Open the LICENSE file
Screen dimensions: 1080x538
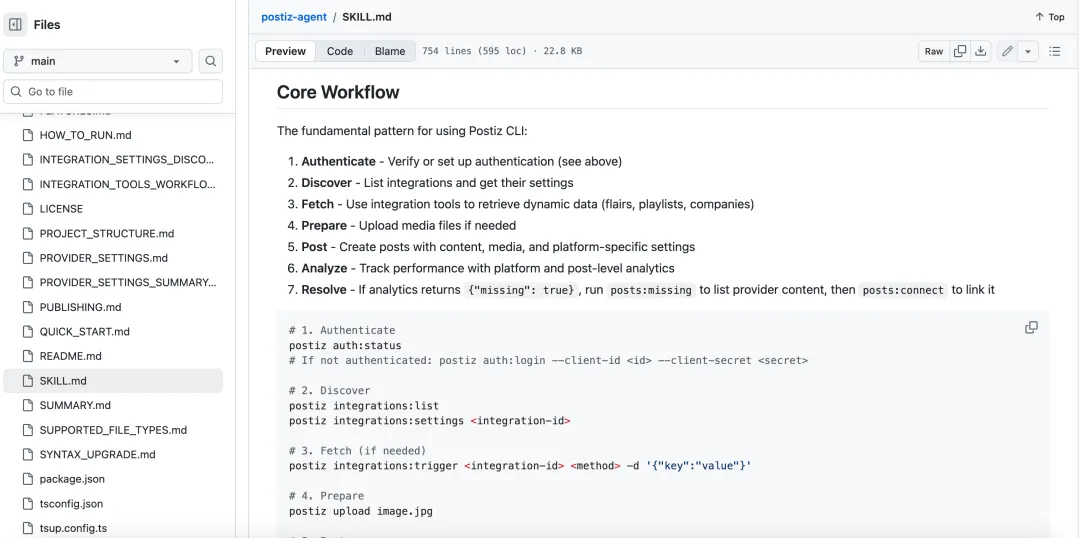point(61,209)
